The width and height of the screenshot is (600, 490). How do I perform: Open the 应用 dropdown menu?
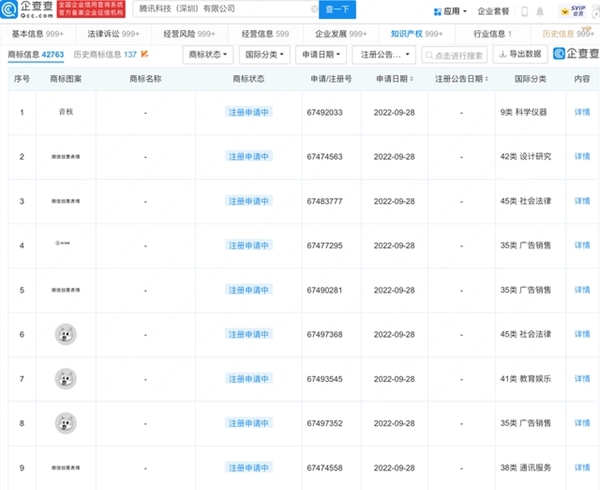450,11
